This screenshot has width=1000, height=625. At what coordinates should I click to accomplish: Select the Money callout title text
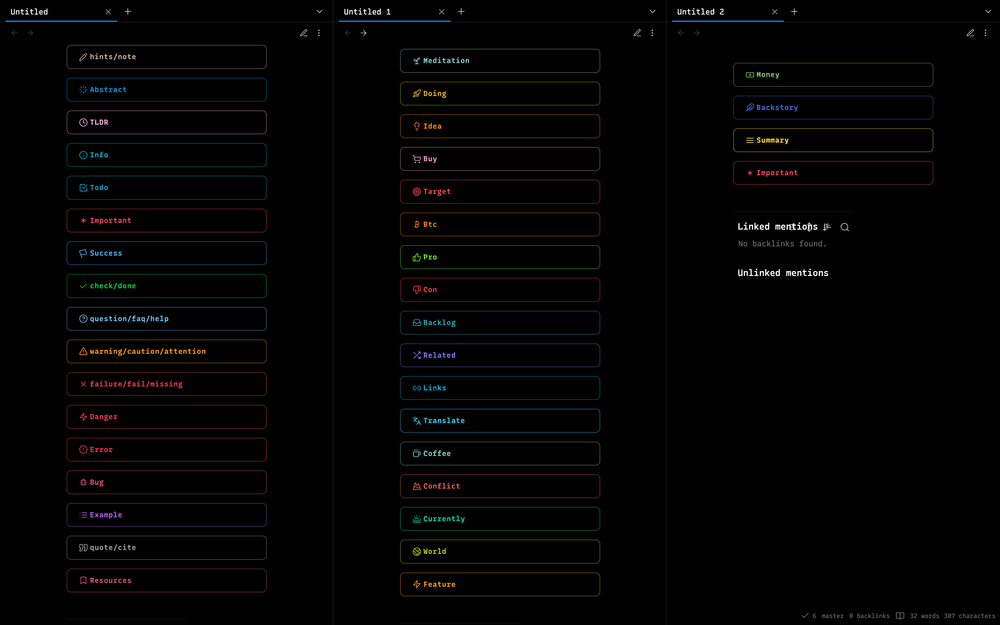coord(768,75)
